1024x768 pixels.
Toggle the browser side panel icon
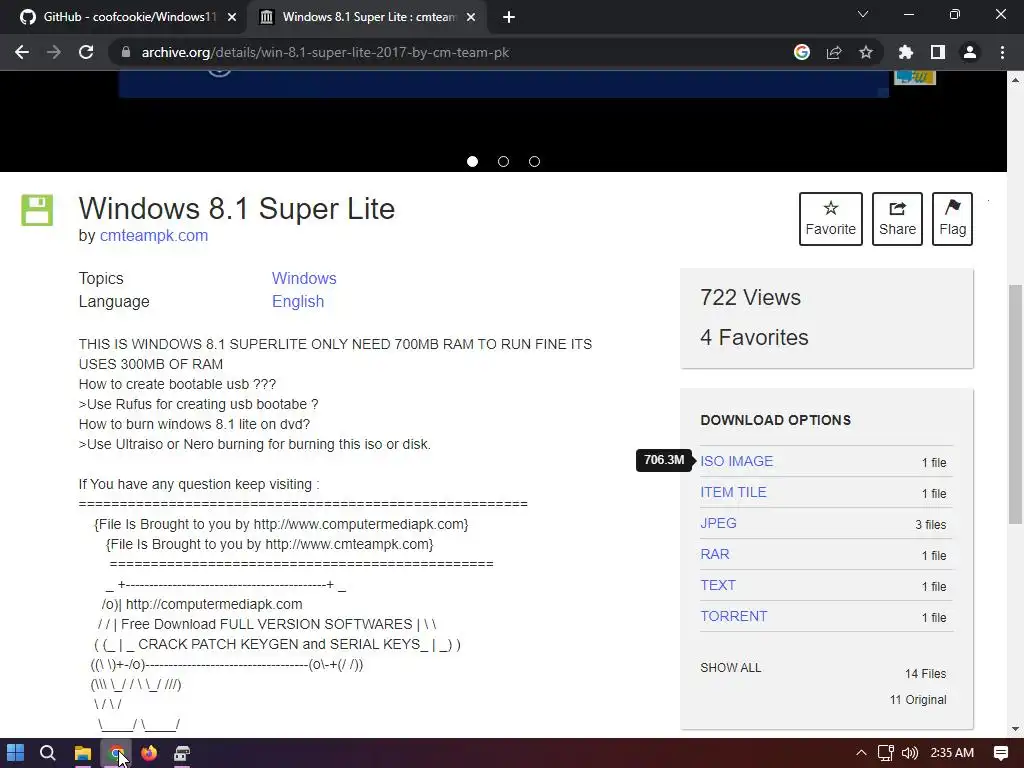[938, 52]
